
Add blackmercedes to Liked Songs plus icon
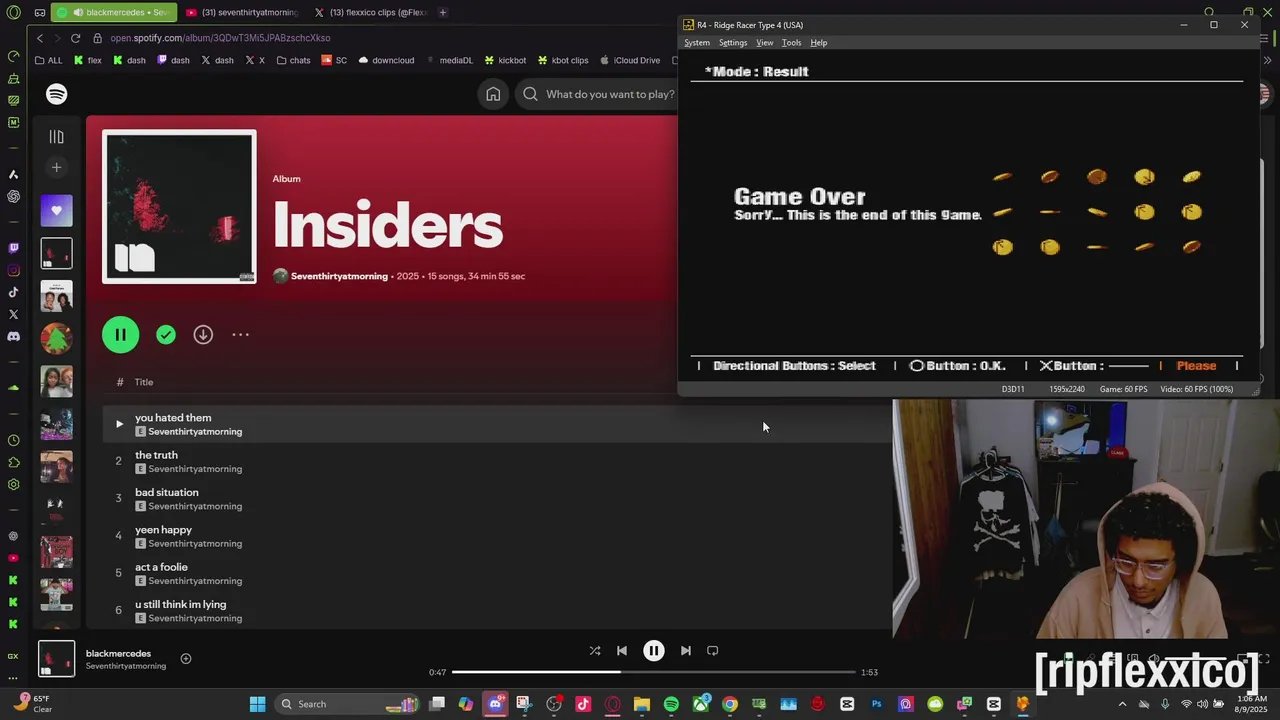(x=185, y=659)
